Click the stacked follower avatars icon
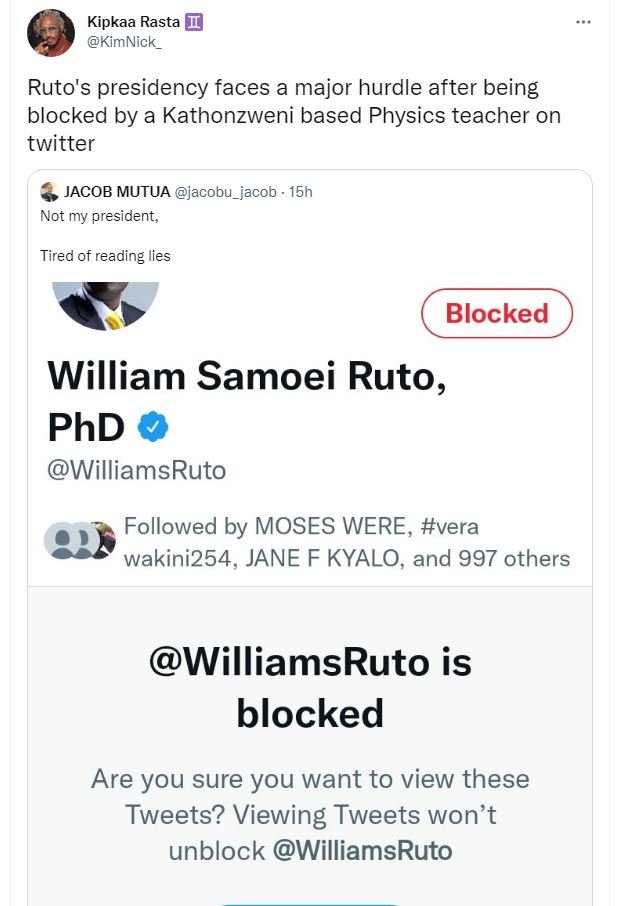Image resolution: width=623 pixels, height=906 pixels. click(x=79, y=542)
